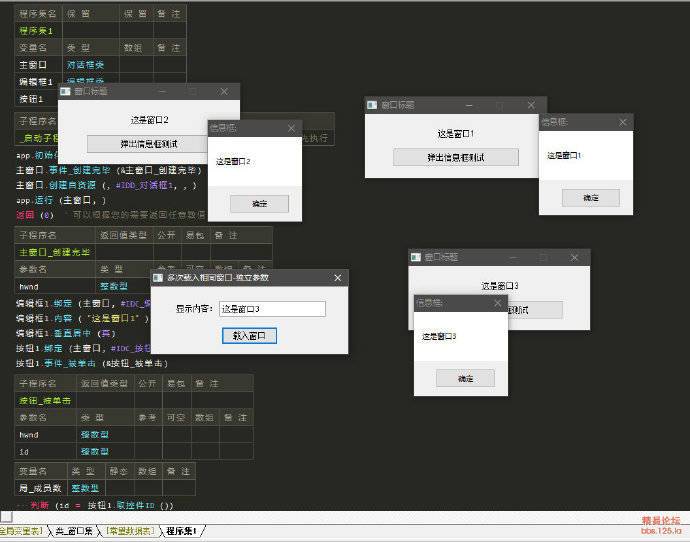
Task: Select the 局_成员数 variable name cell
Action: point(40,487)
